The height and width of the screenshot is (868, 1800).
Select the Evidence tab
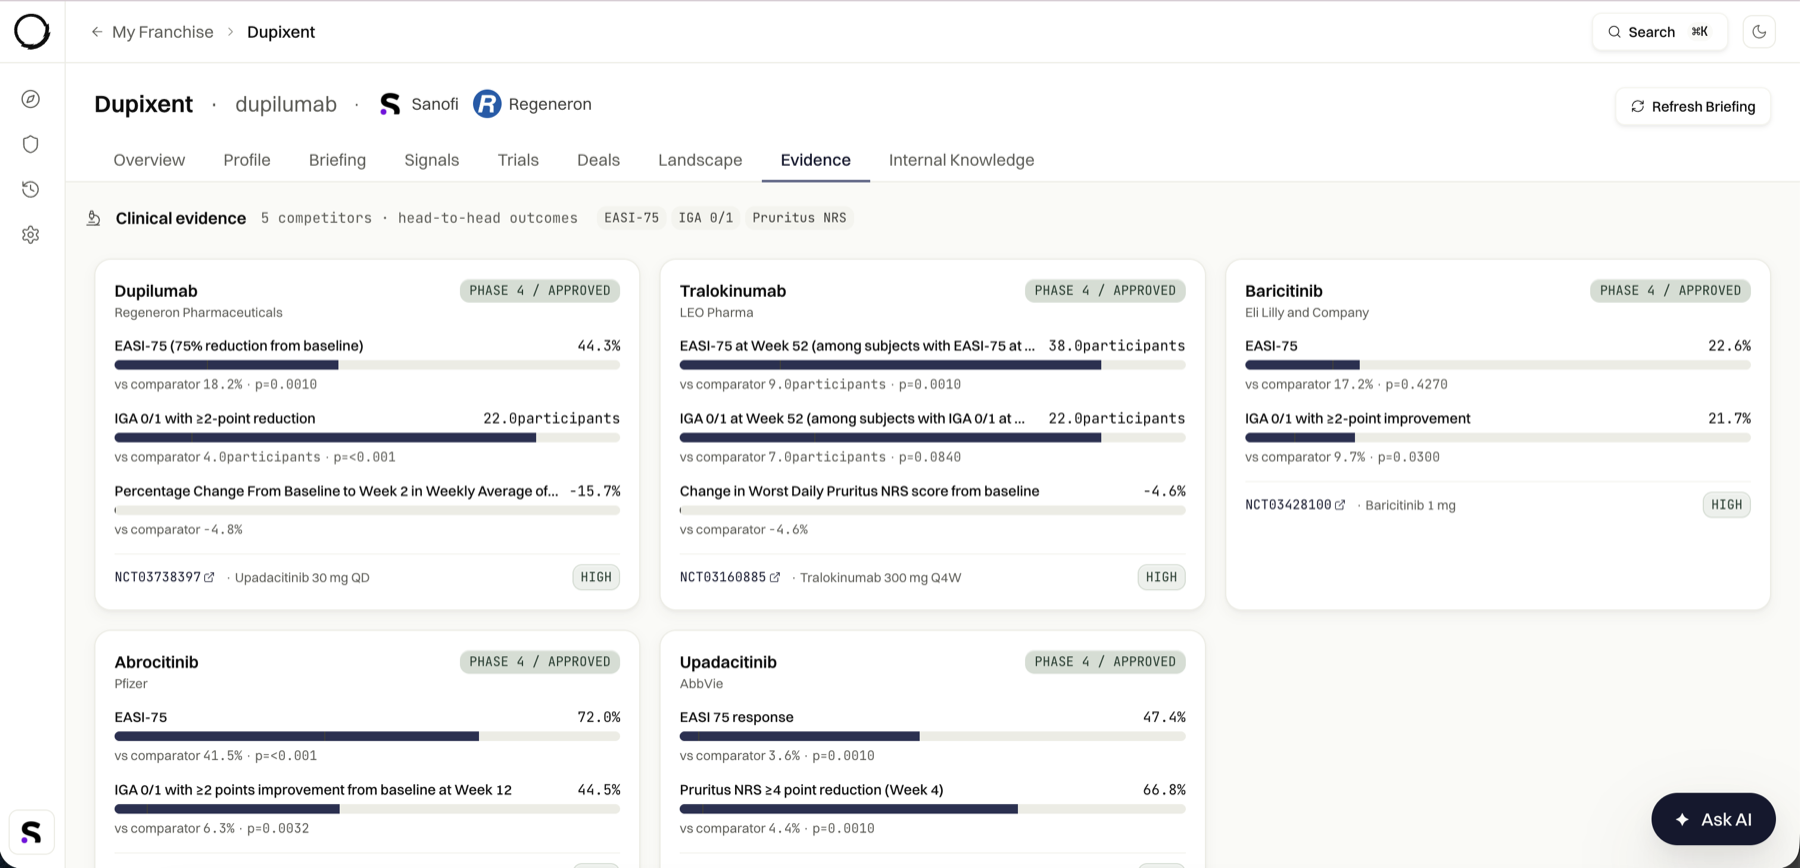(x=816, y=160)
